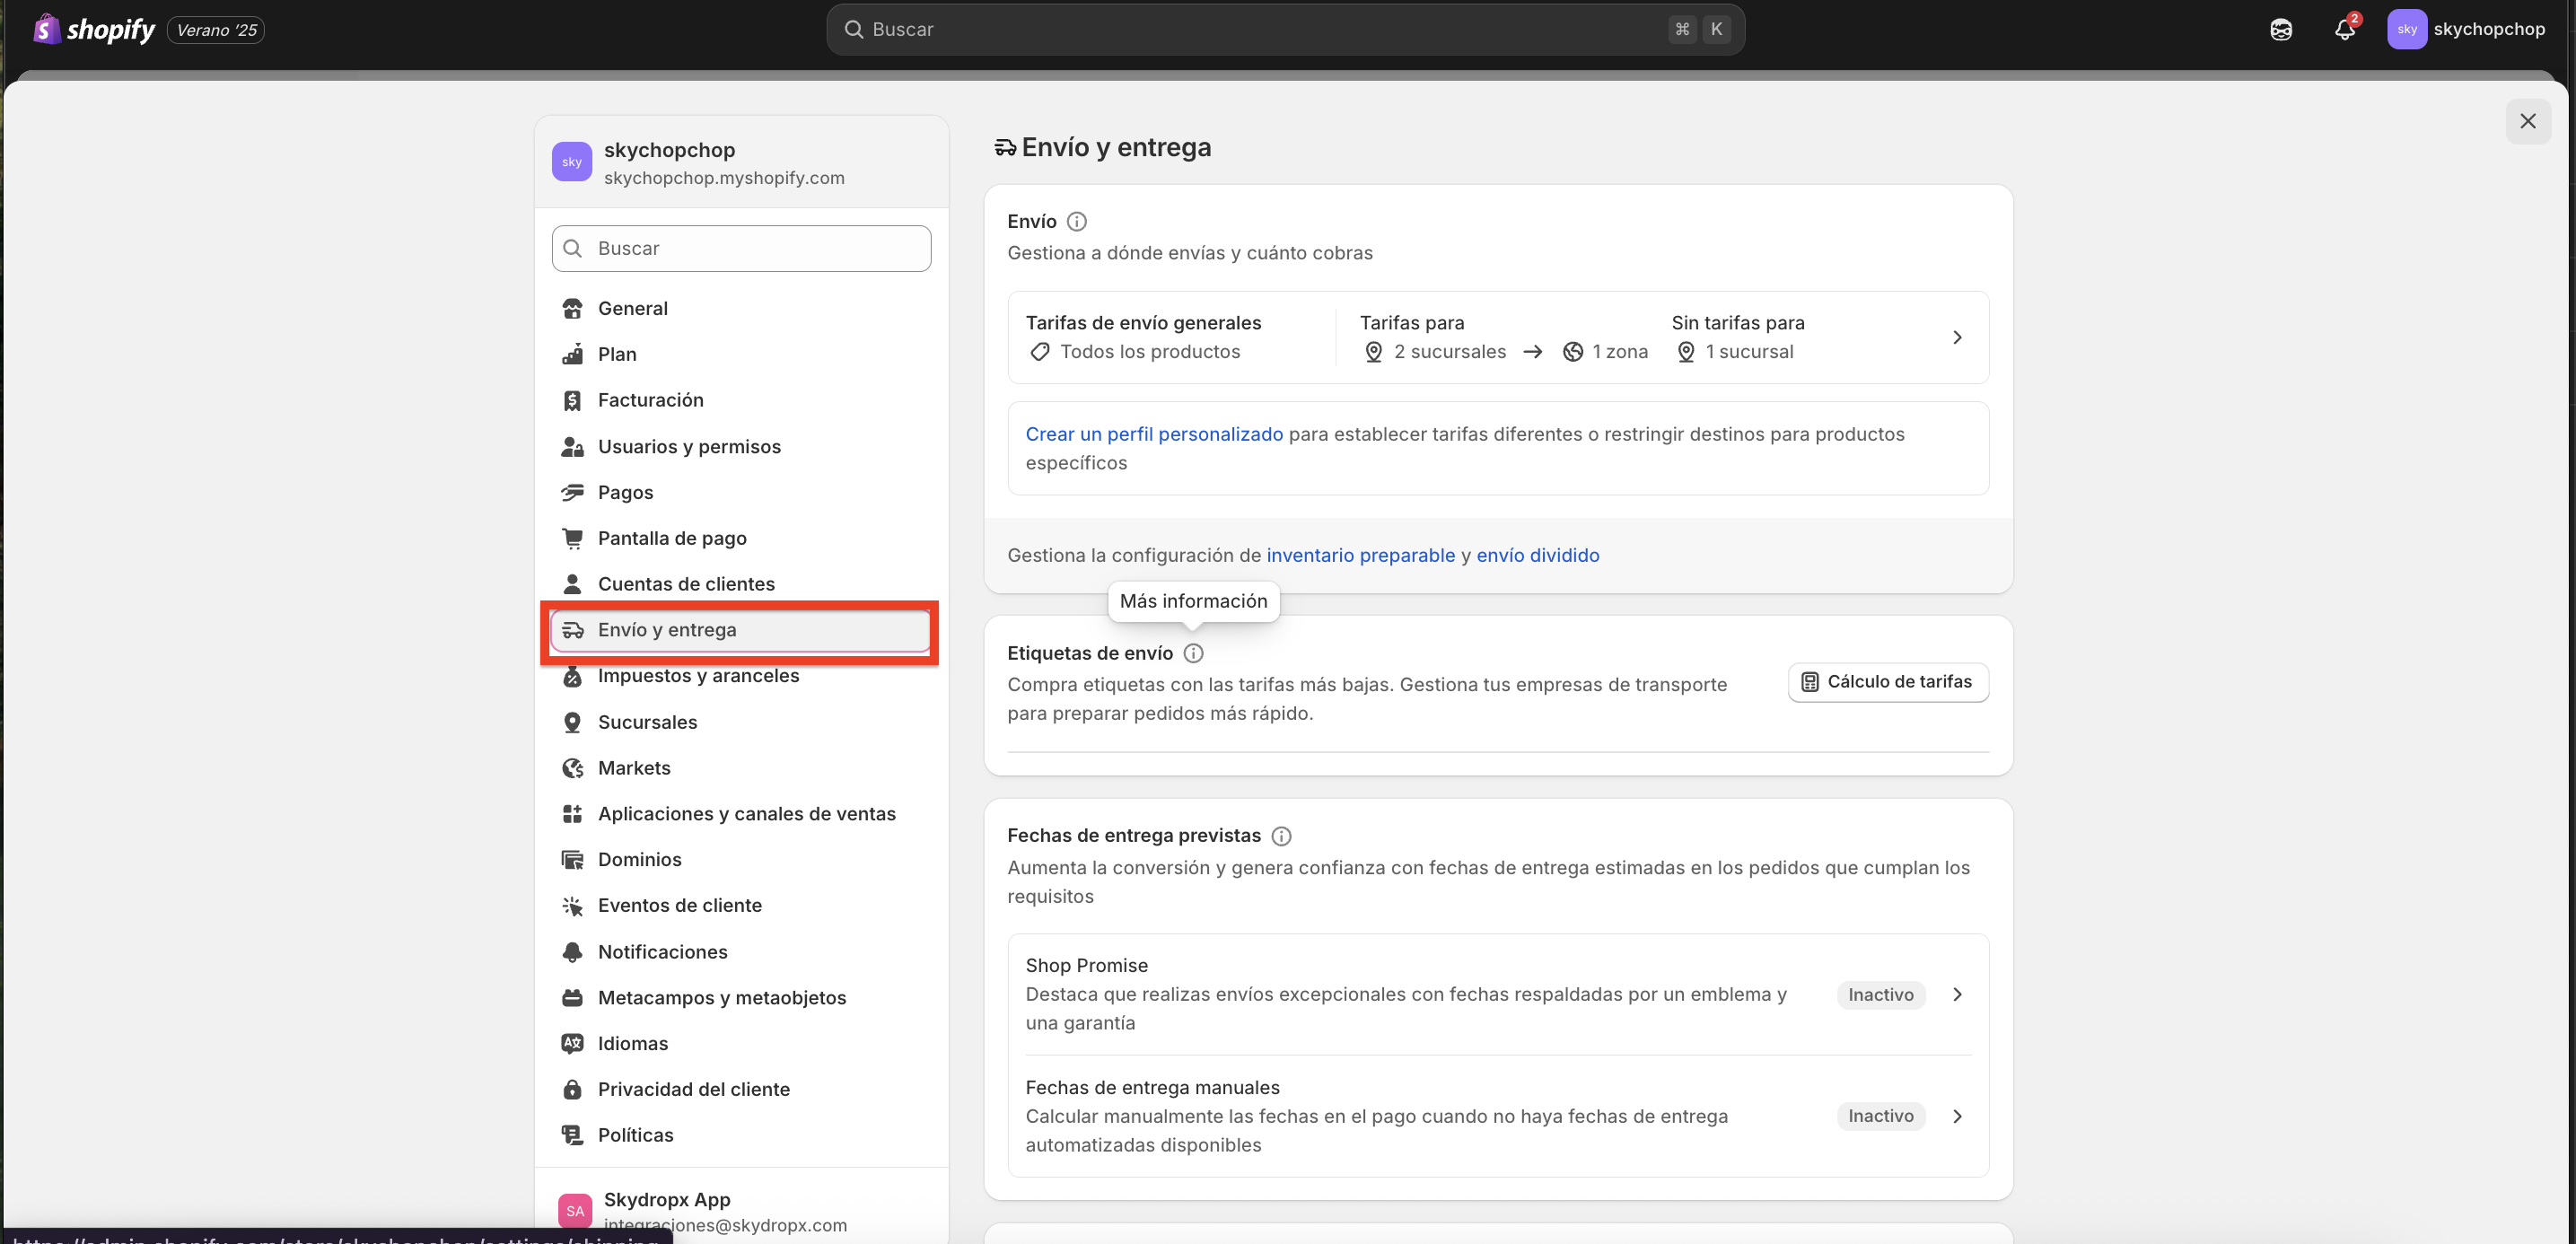Click the Impuestos y aranceles icon

[572, 677]
